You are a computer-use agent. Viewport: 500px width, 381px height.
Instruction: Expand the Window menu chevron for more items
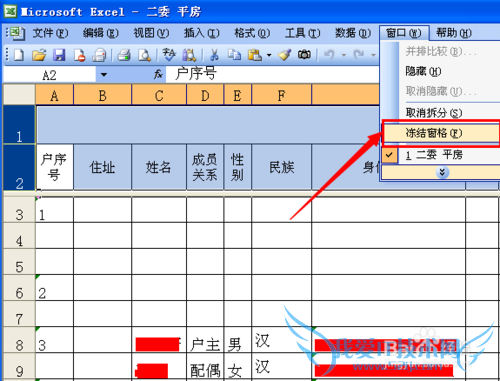(x=442, y=172)
